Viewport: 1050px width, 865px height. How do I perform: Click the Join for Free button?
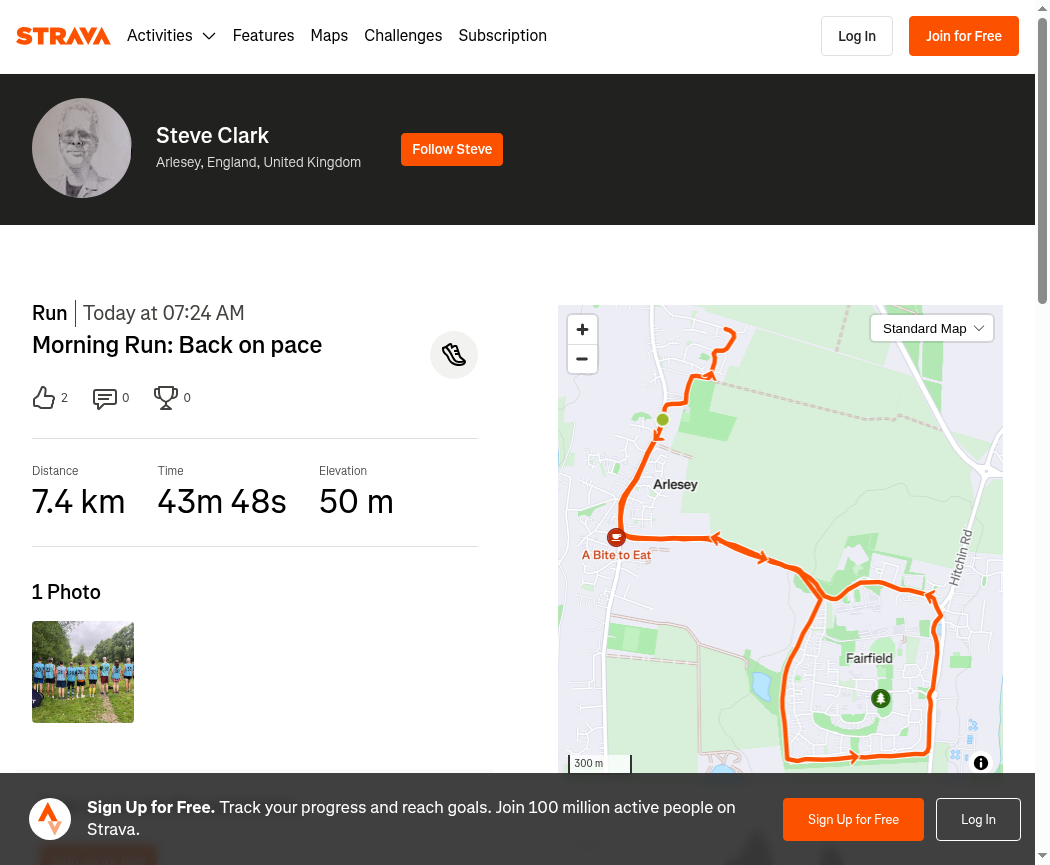964,36
